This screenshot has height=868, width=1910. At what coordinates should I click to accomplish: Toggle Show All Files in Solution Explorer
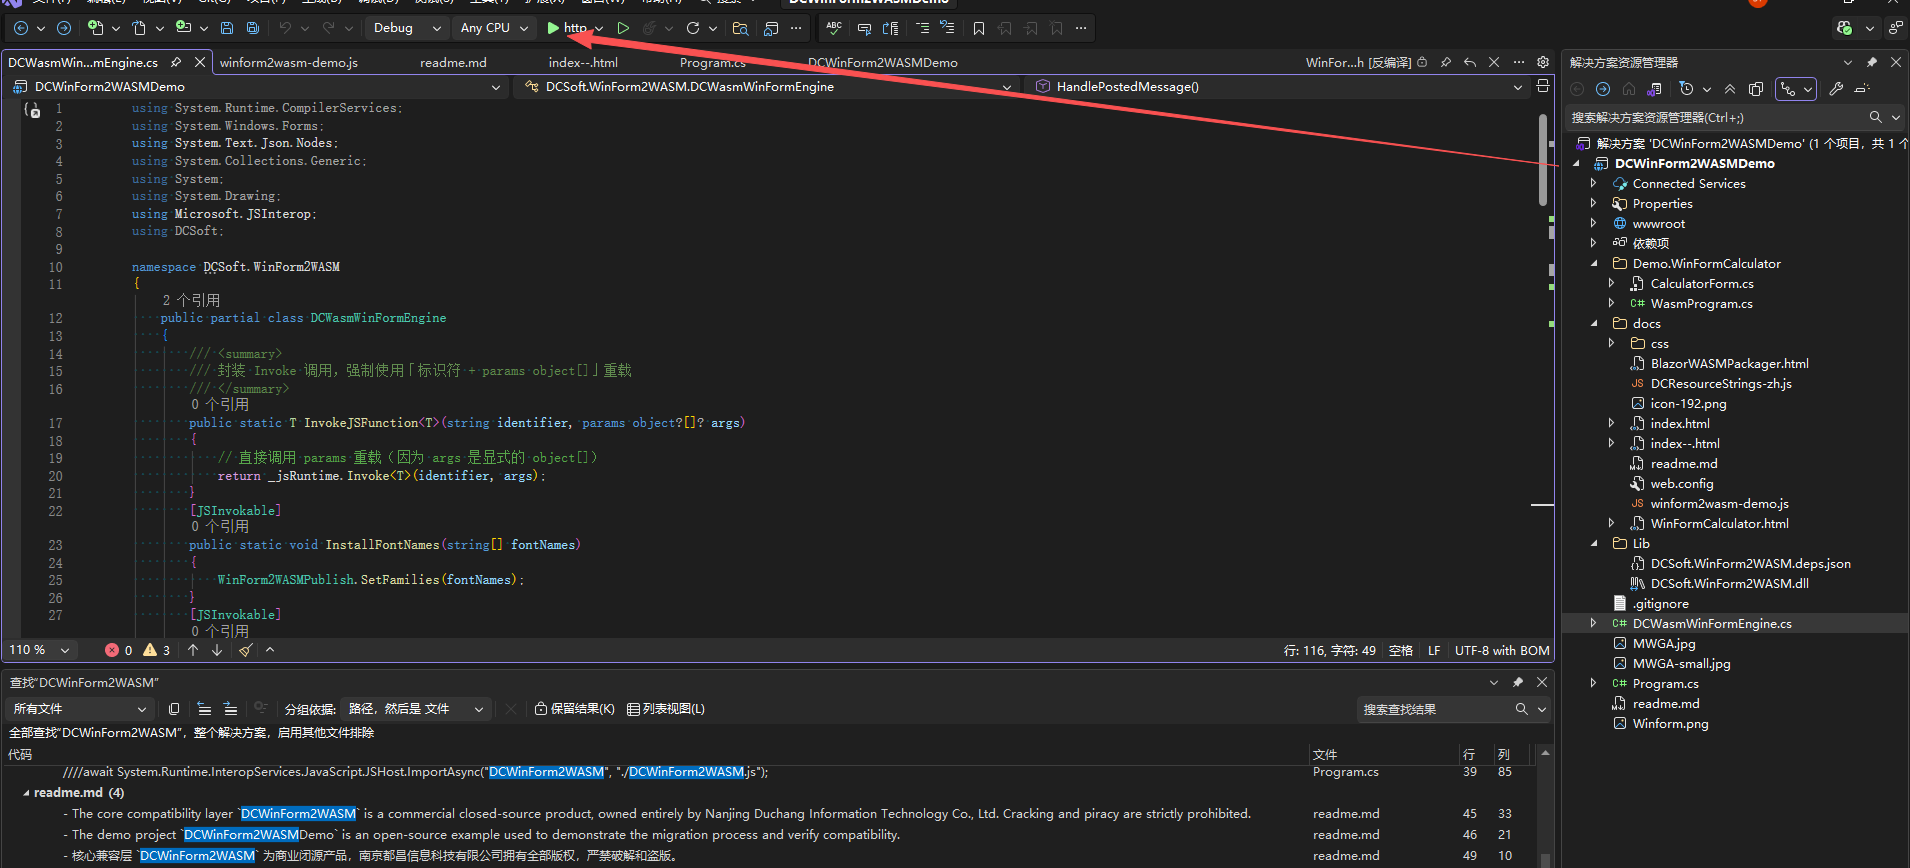pos(1755,89)
